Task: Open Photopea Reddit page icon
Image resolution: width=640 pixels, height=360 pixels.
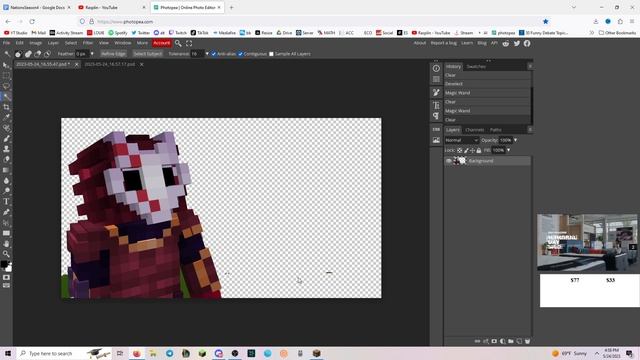Action: pos(506,43)
